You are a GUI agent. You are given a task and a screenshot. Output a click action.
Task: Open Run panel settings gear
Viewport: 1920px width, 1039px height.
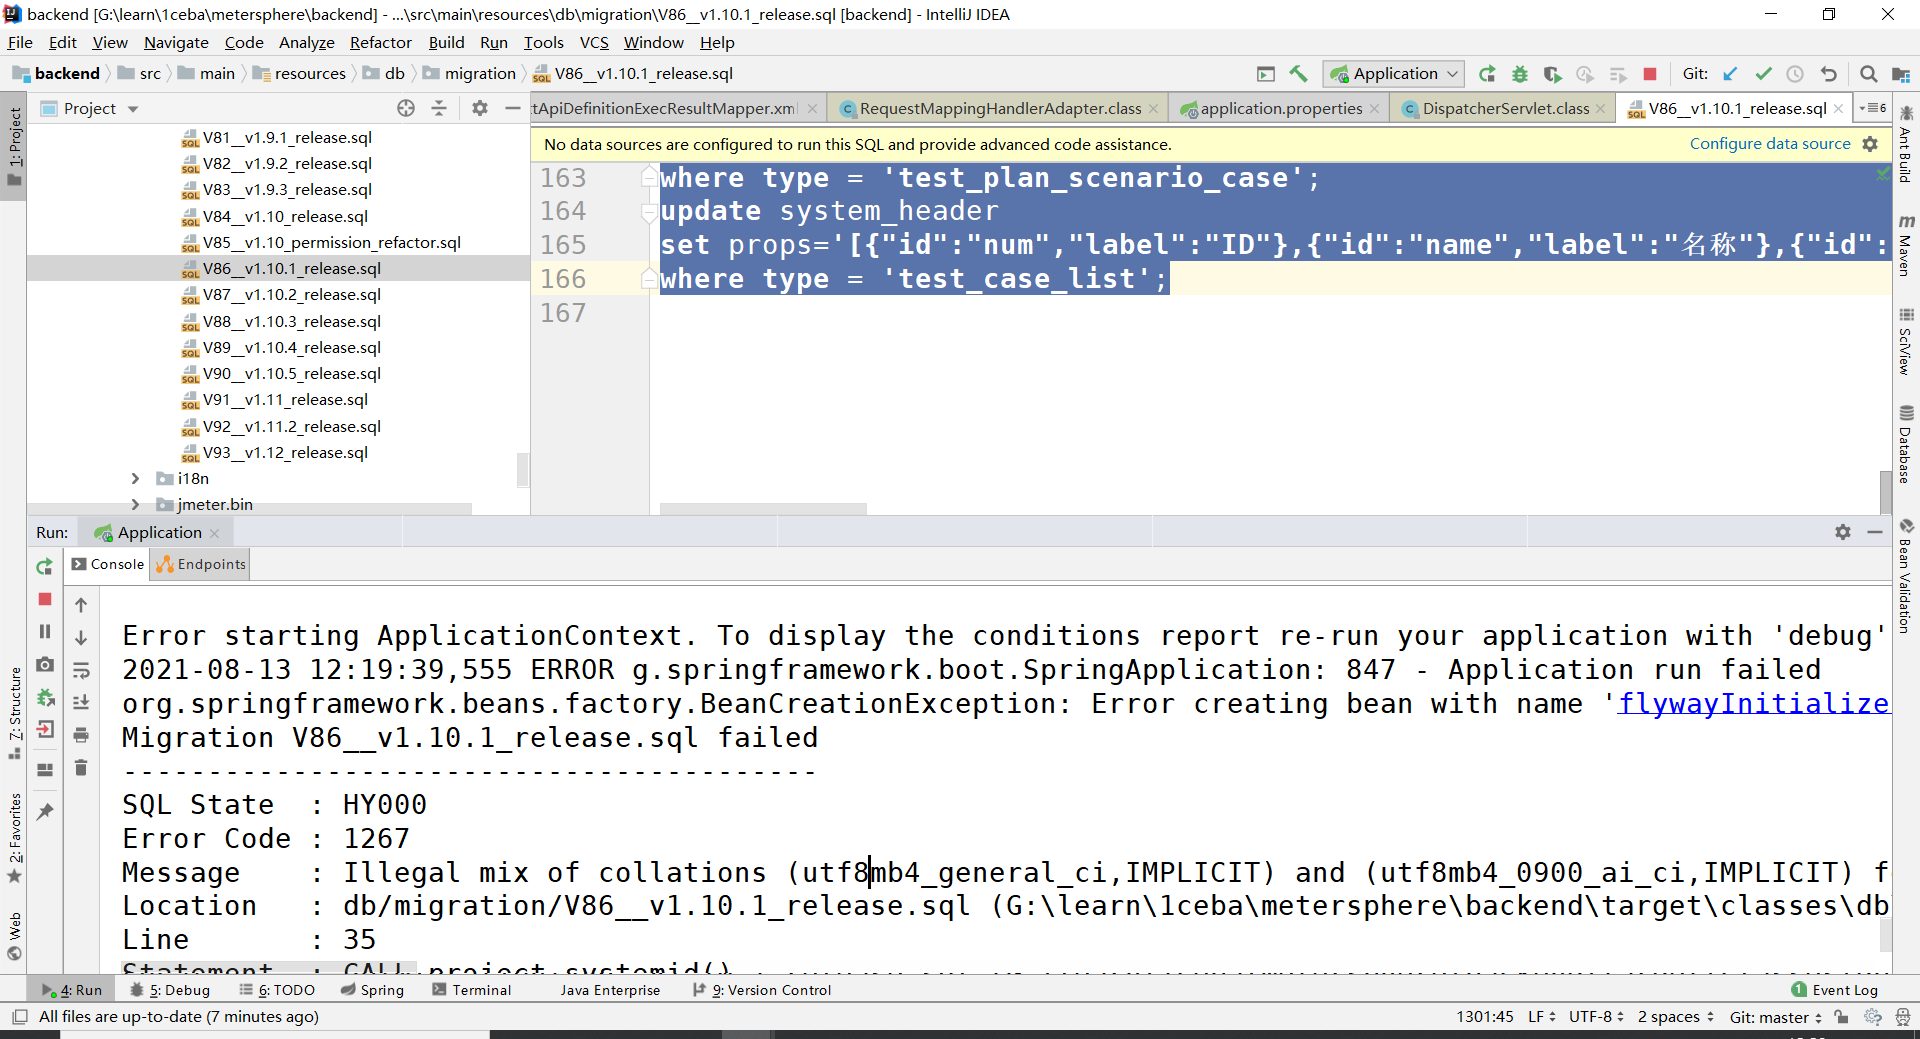pos(1843,532)
